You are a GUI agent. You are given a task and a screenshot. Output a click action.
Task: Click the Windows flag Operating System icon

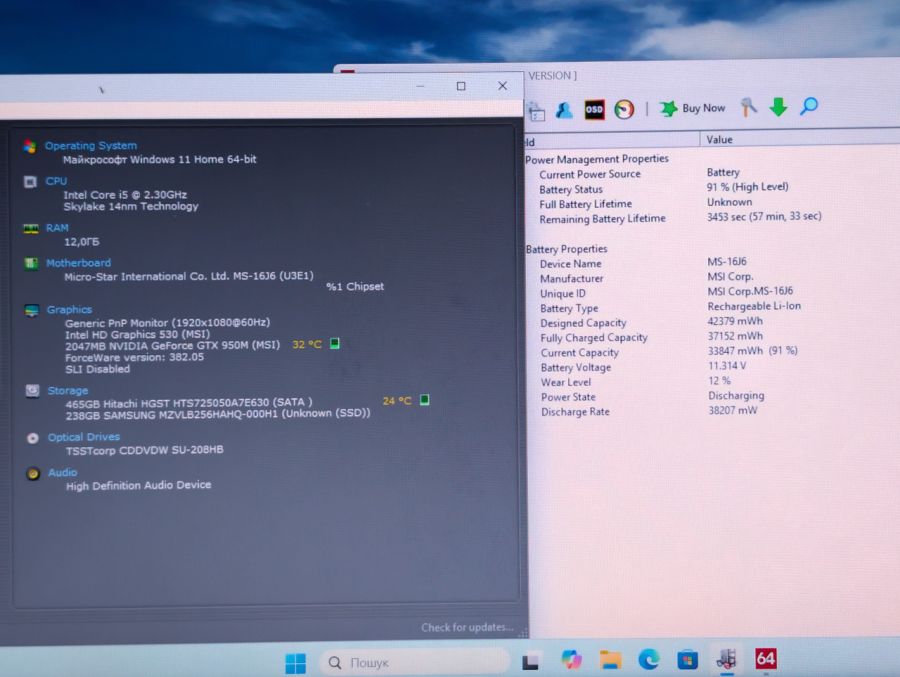click(30, 146)
